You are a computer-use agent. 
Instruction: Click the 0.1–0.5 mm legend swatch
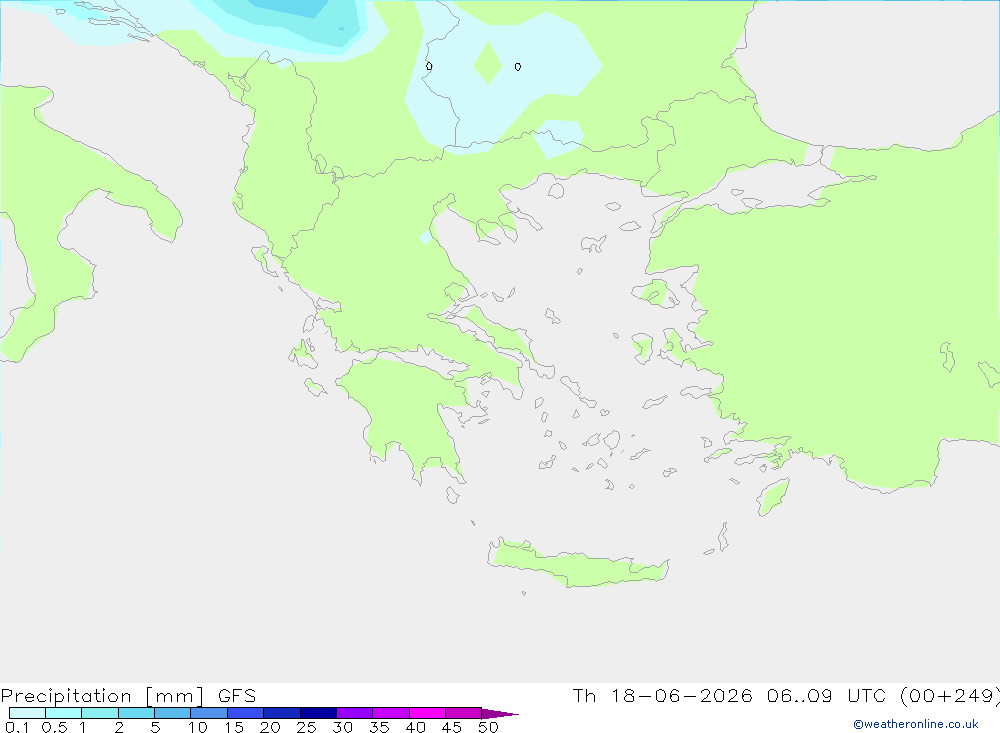click(27, 713)
